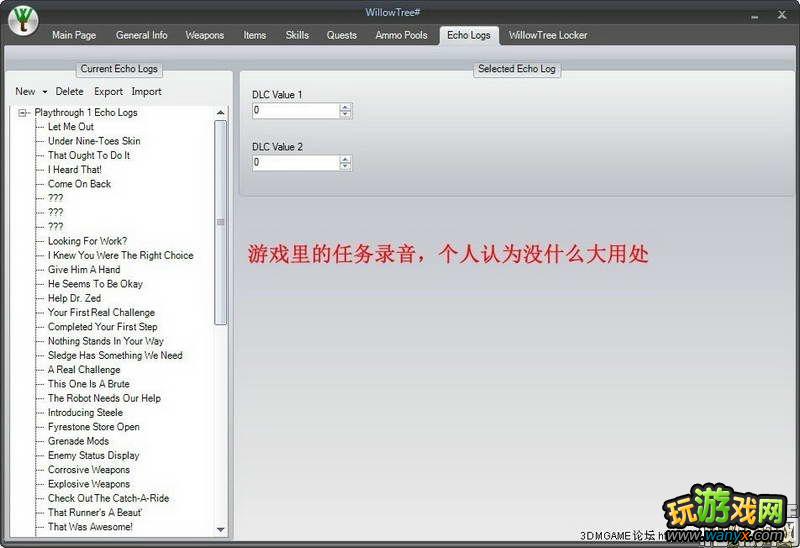Select Nothing Stands In Your Way
Screen dimensions: 800x548
pos(106,341)
